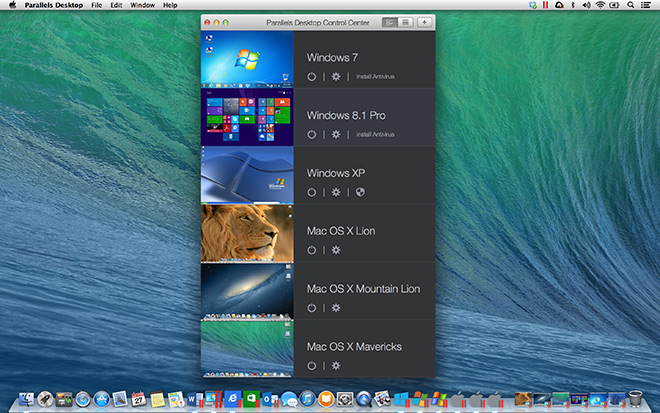Screen dimensions: 660x413
Task: Power on Mac OS X Lion
Action: [x=311, y=250]
